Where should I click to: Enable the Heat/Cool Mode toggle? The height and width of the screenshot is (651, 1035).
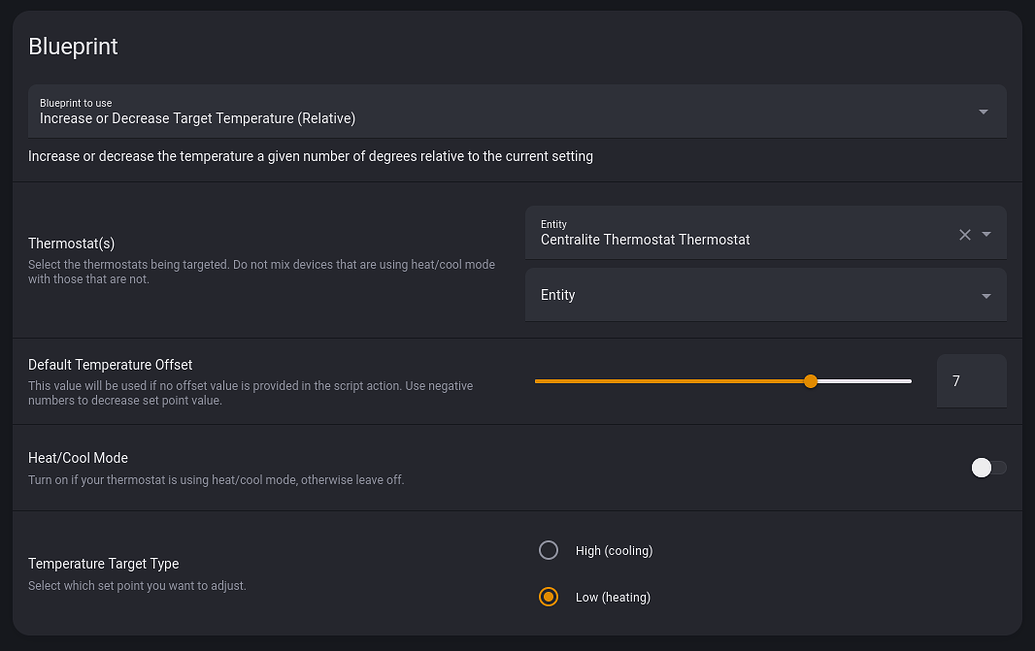pos(988,467)
